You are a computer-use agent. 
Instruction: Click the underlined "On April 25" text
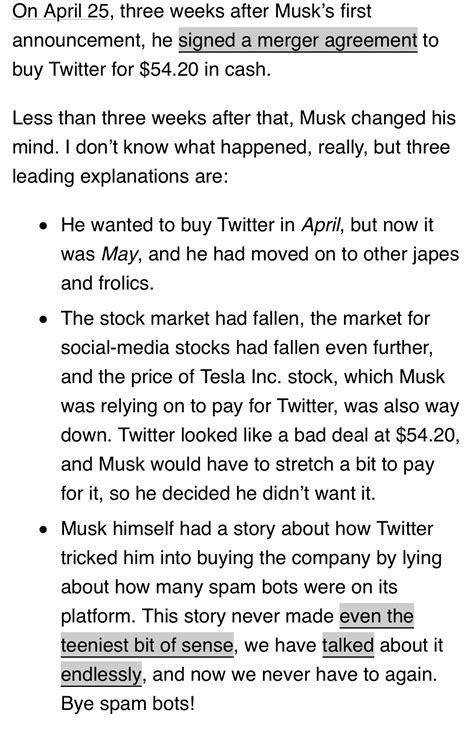tap(62, 11)
